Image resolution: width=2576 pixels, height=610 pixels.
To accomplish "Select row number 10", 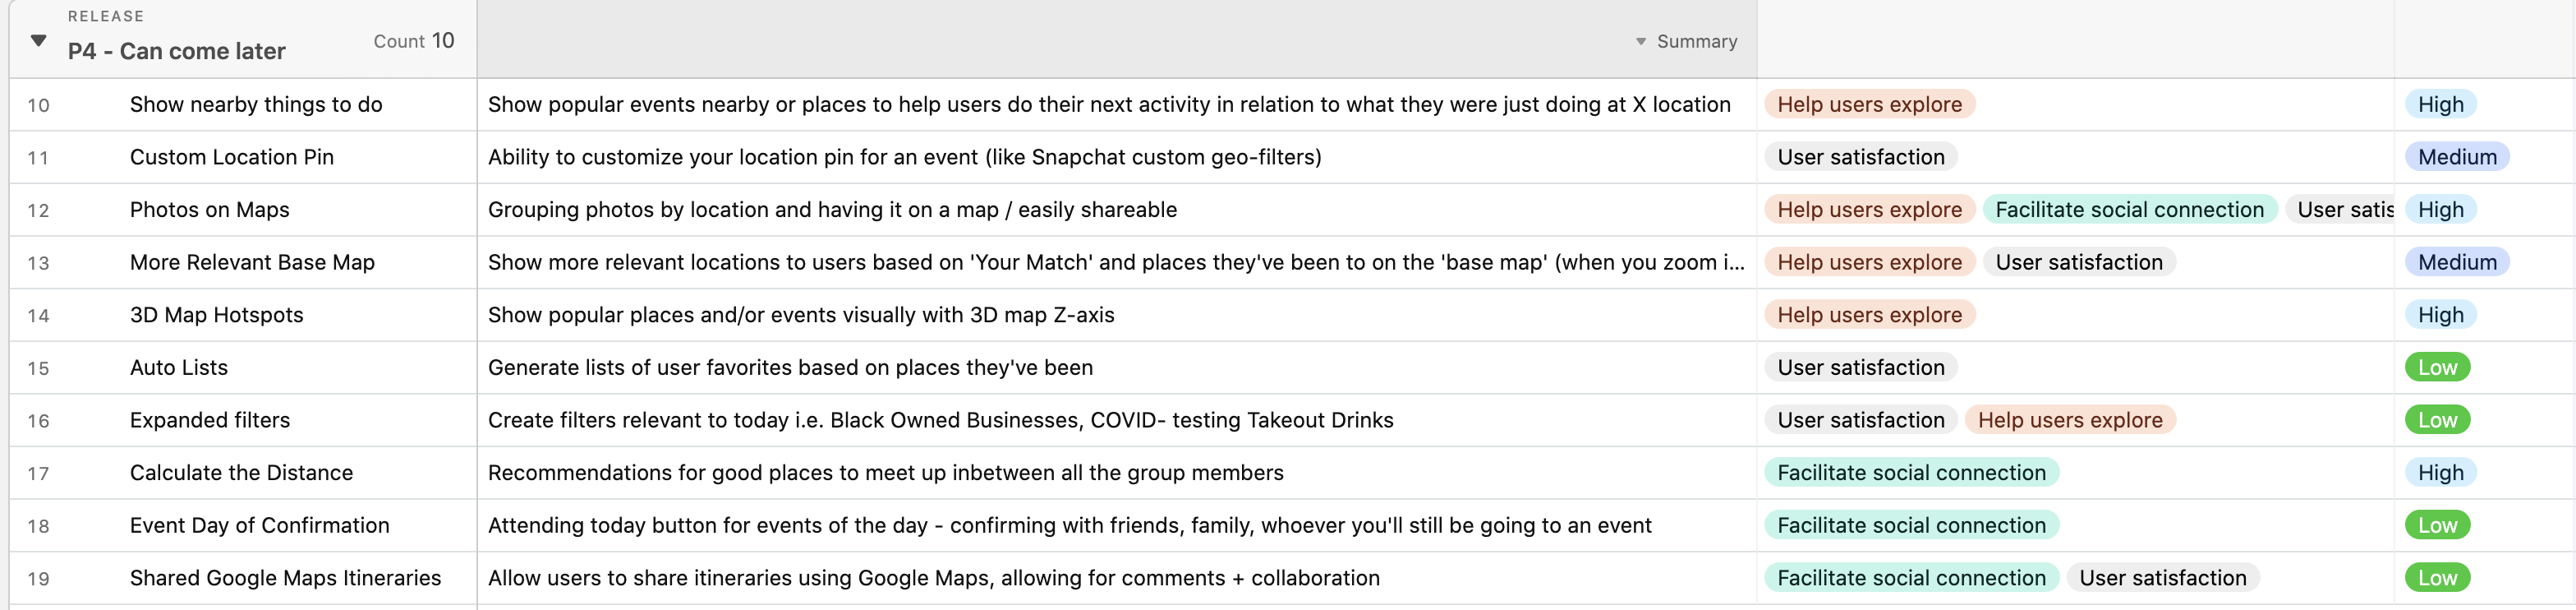I will pos(39,105).
